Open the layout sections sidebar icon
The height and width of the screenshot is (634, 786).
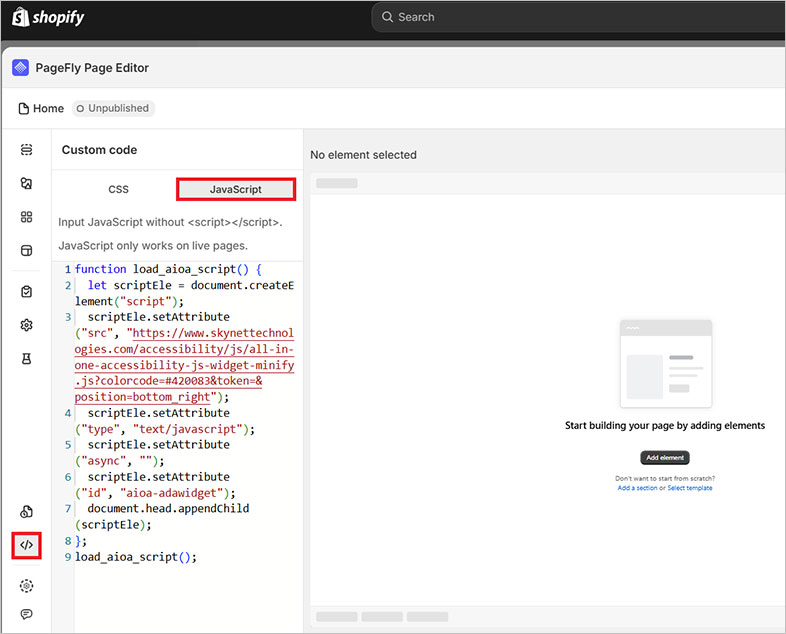tap(27, 251)
